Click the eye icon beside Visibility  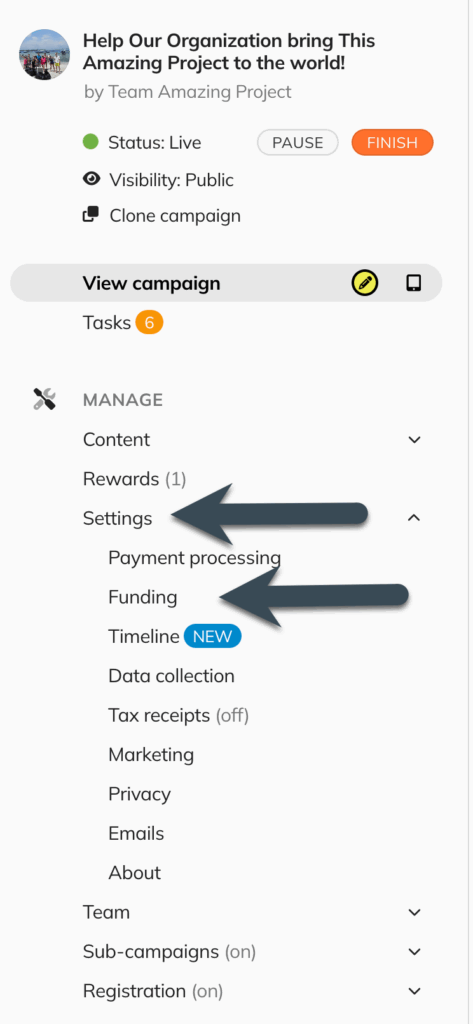[91, 179]
